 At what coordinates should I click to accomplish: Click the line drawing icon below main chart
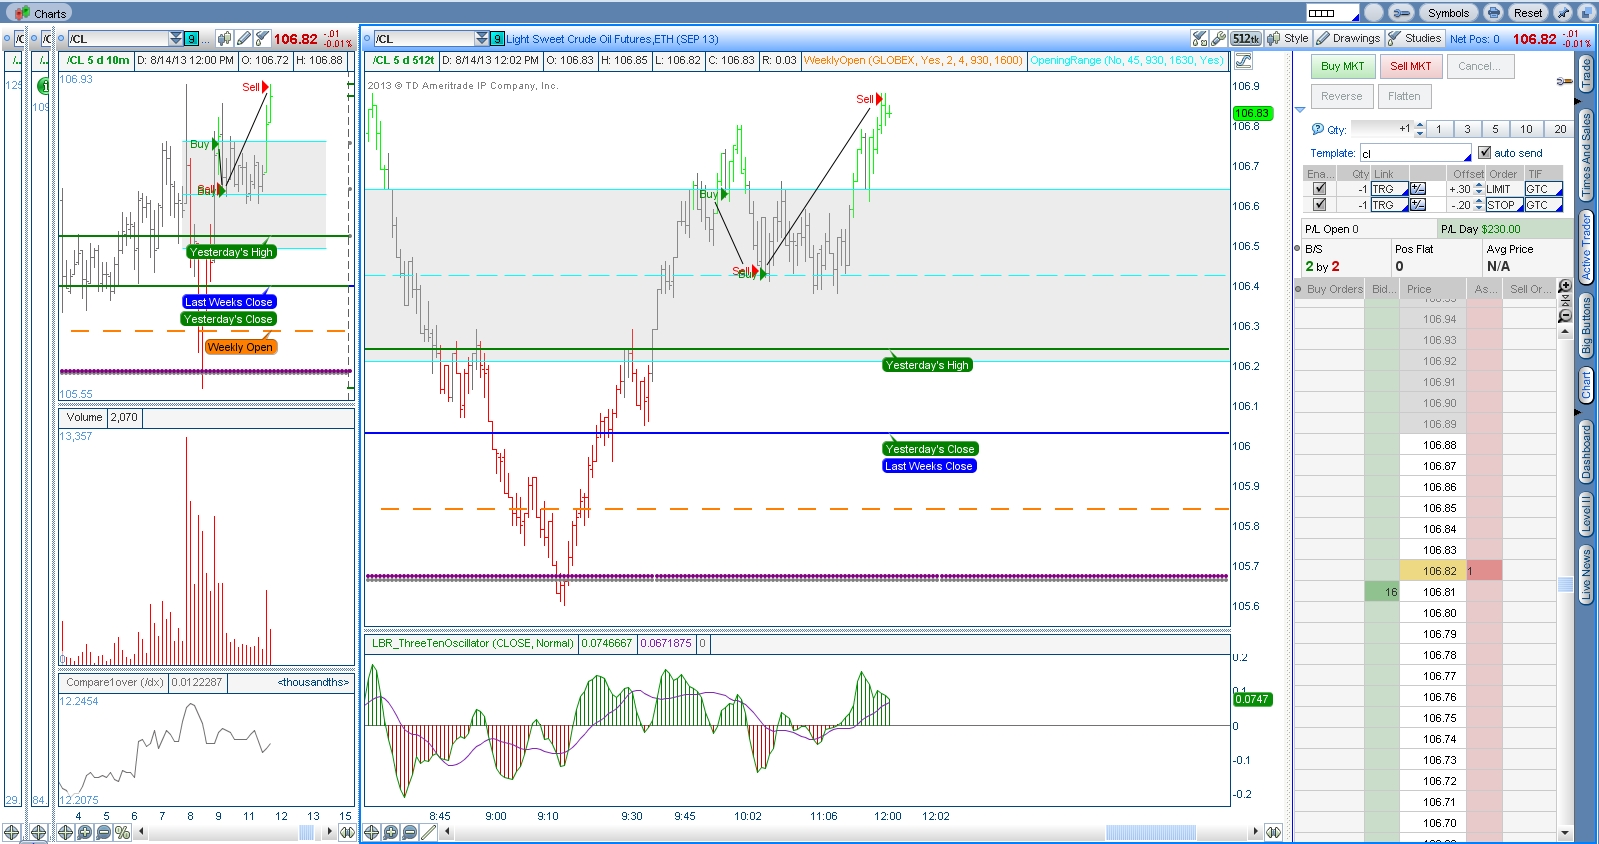click(429, 832)
